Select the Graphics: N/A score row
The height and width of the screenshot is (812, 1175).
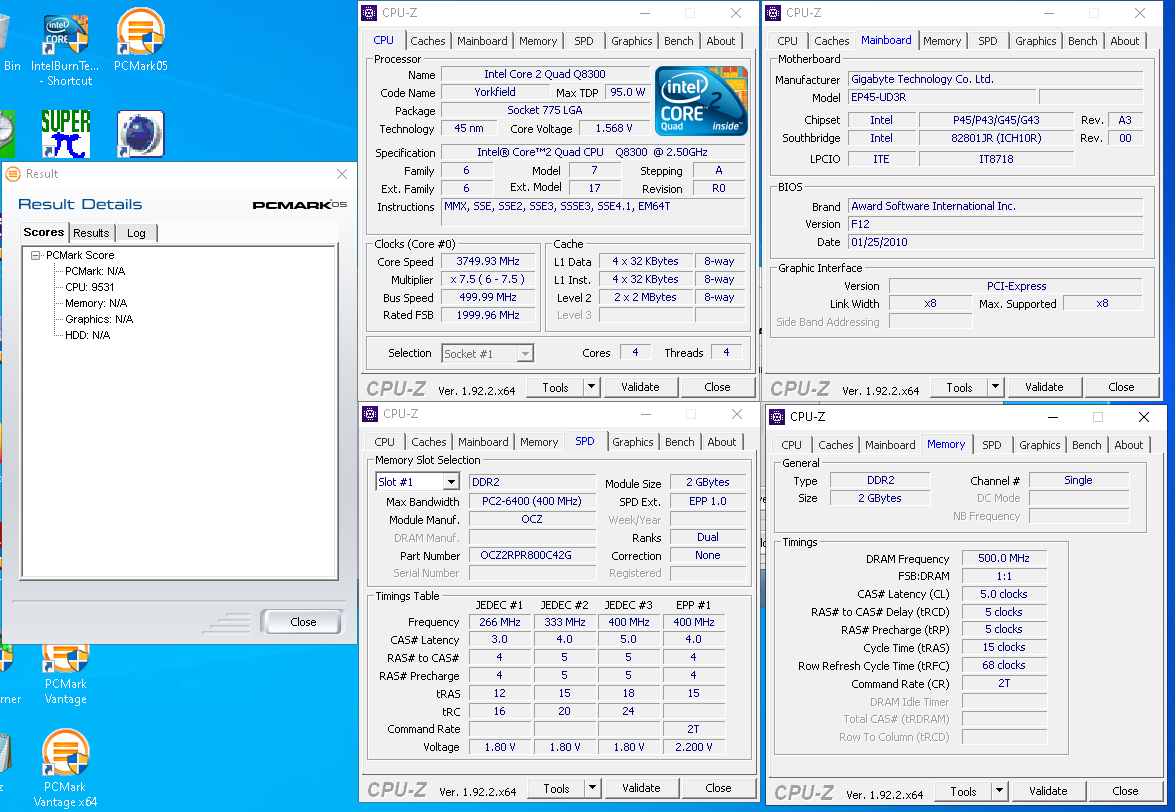click(x=99, y=319)
